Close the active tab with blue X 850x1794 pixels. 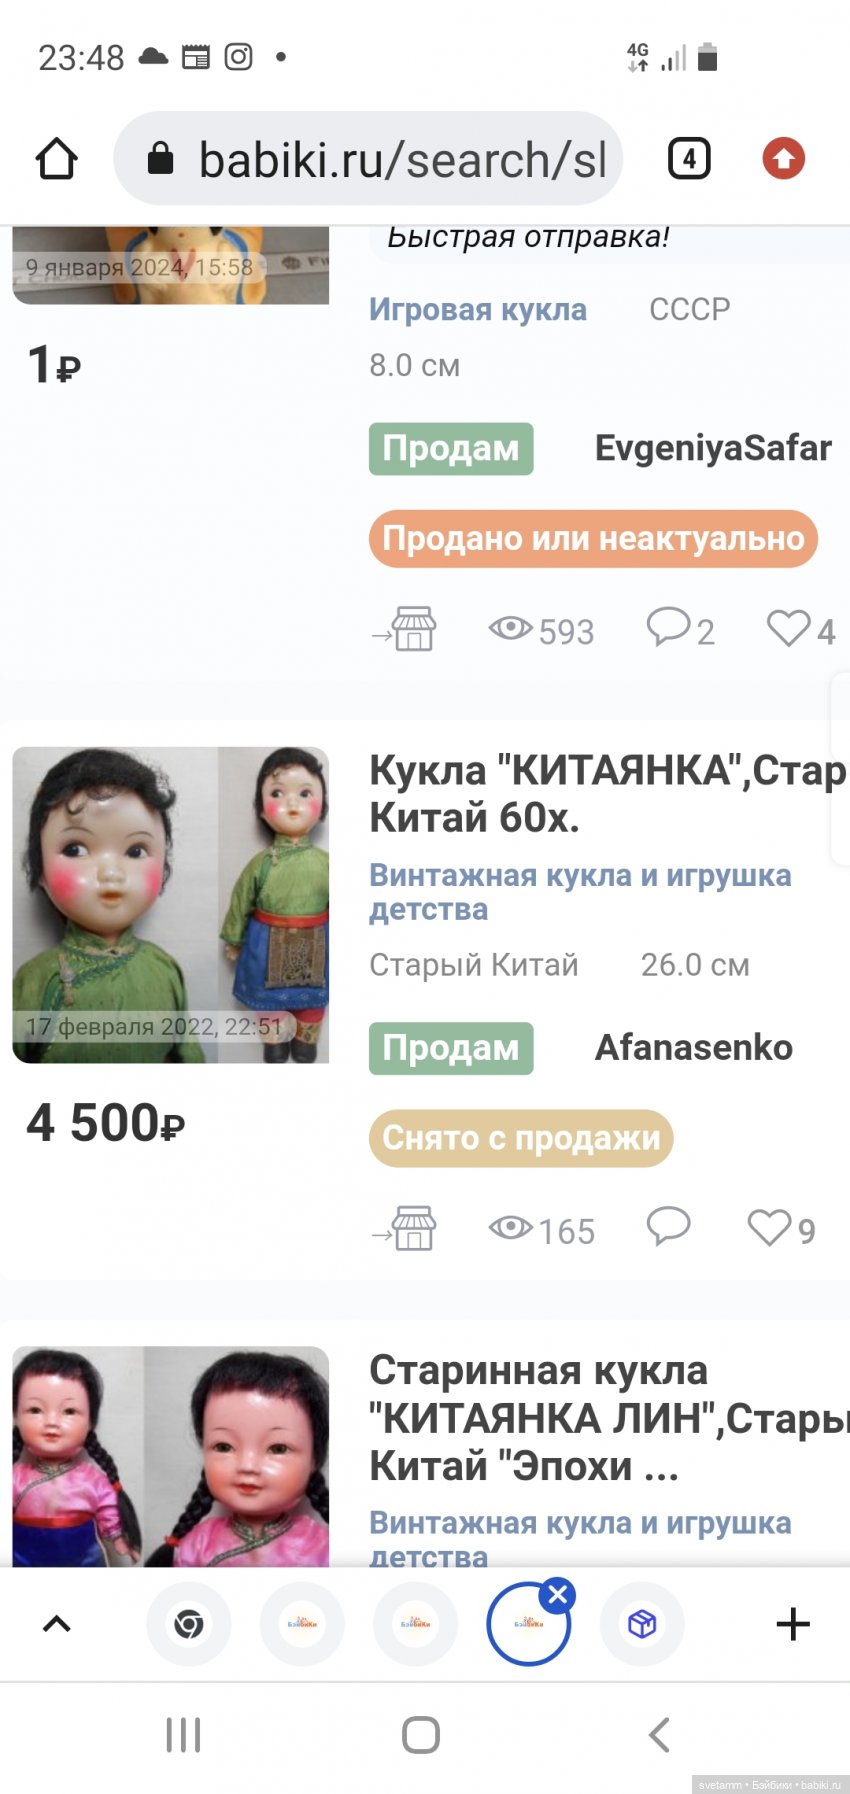point(558,1595)
